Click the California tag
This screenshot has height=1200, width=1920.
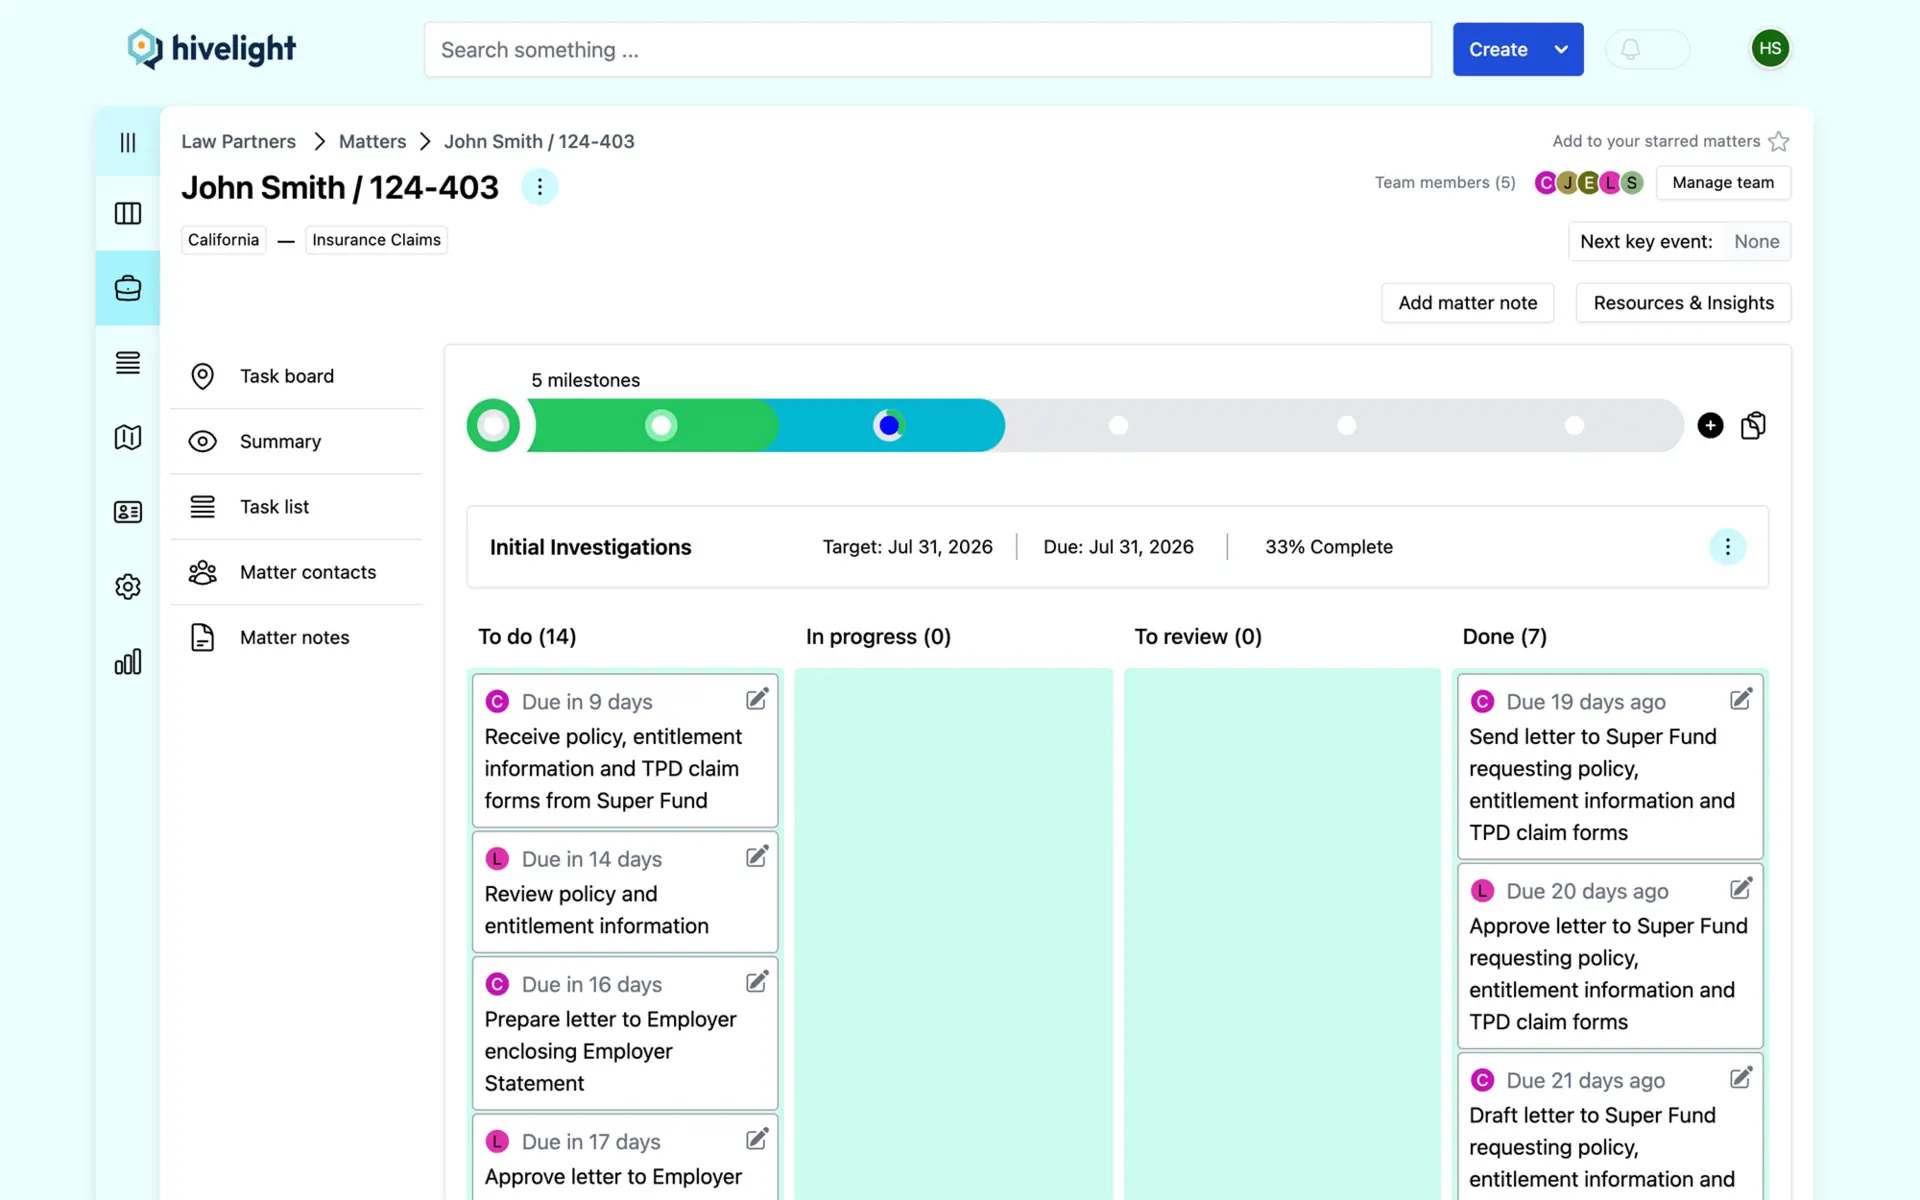coord(224,240)
